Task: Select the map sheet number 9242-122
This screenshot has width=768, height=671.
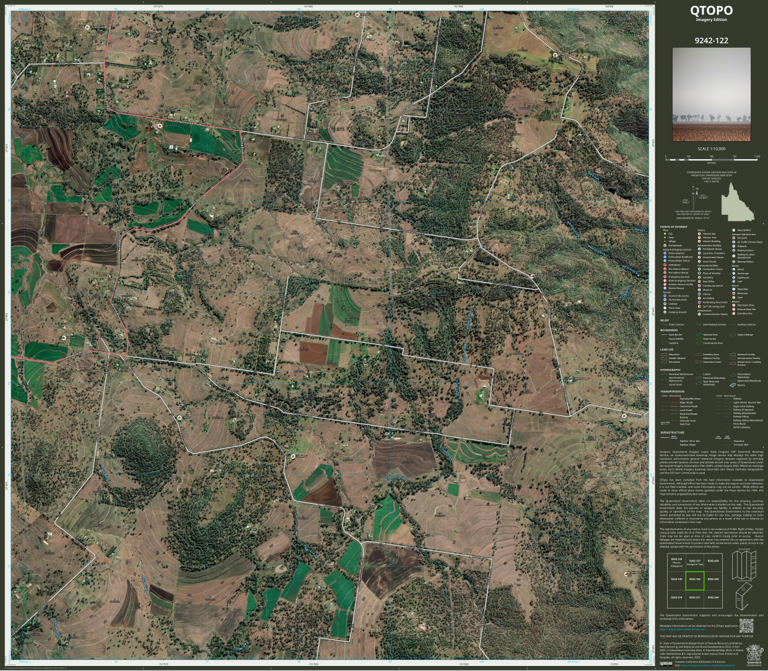Action: pyautogui.click(x=711, y=40)
